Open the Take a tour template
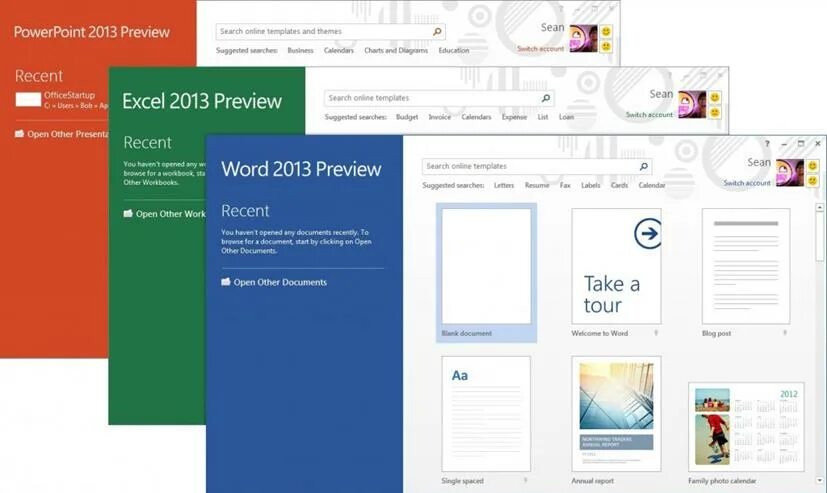Image resolution: width=827 pixels, height=493 pixels. pyautogui.click(x=616, y=266)
